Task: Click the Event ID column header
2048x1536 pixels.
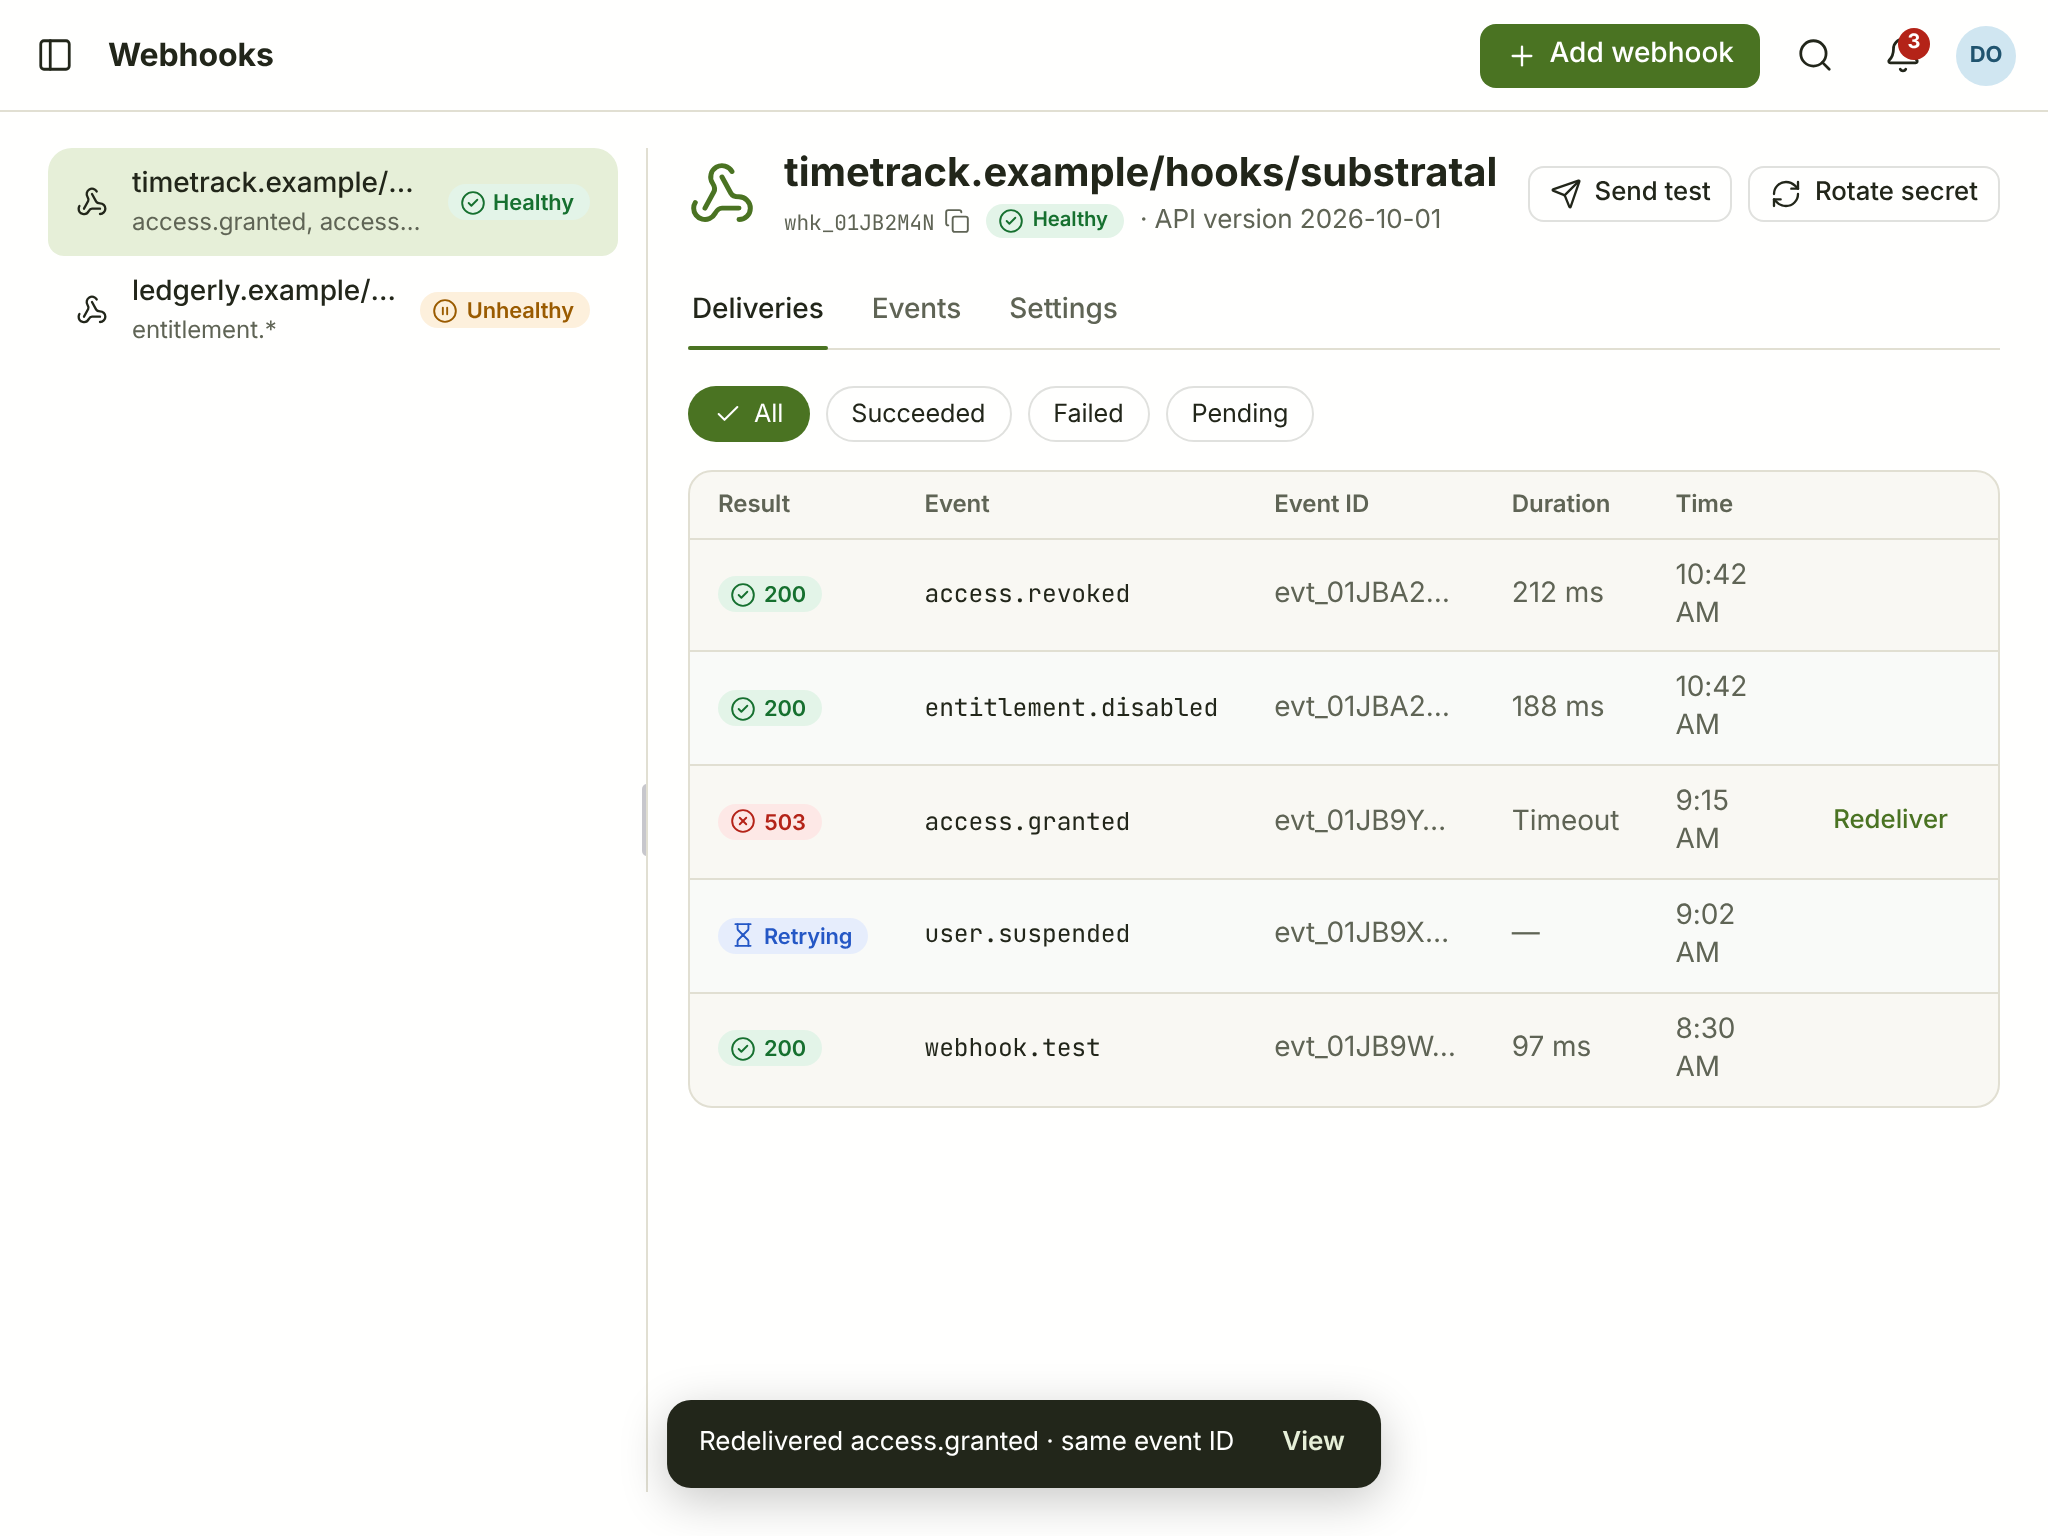Action: [x=1321, y=504]
